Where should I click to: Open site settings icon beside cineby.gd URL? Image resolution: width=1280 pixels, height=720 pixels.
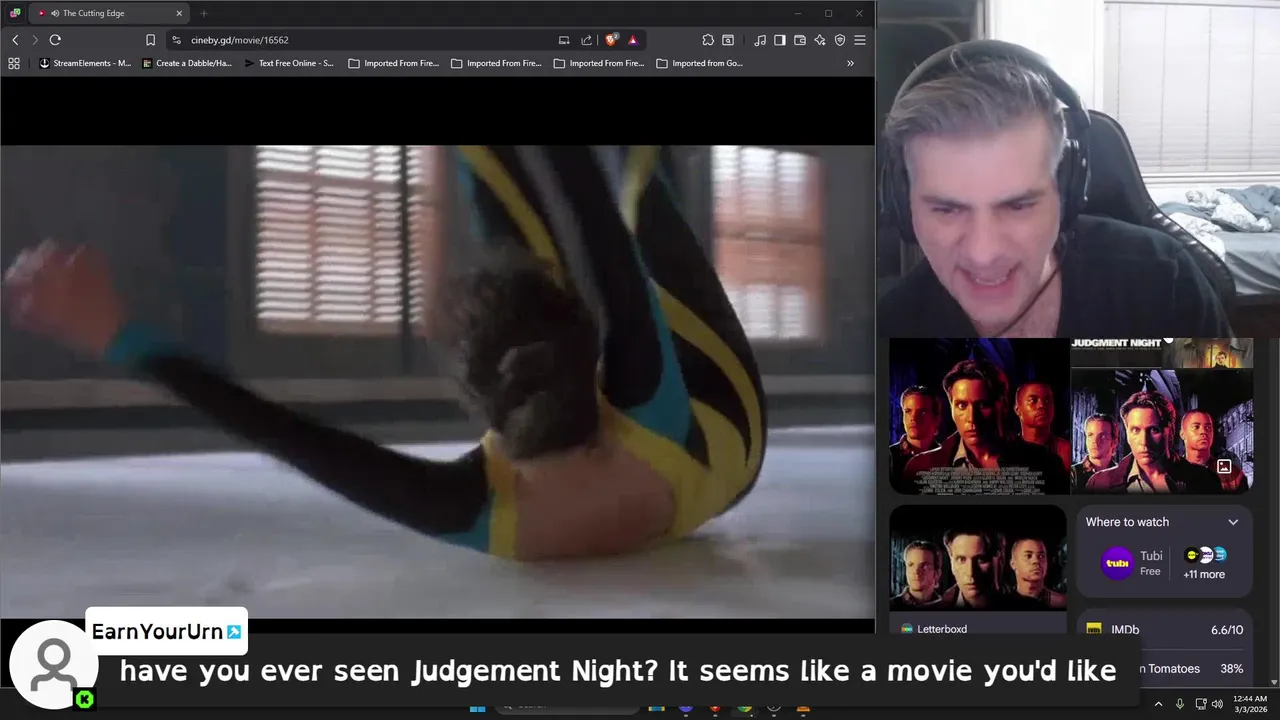point(176,40)
